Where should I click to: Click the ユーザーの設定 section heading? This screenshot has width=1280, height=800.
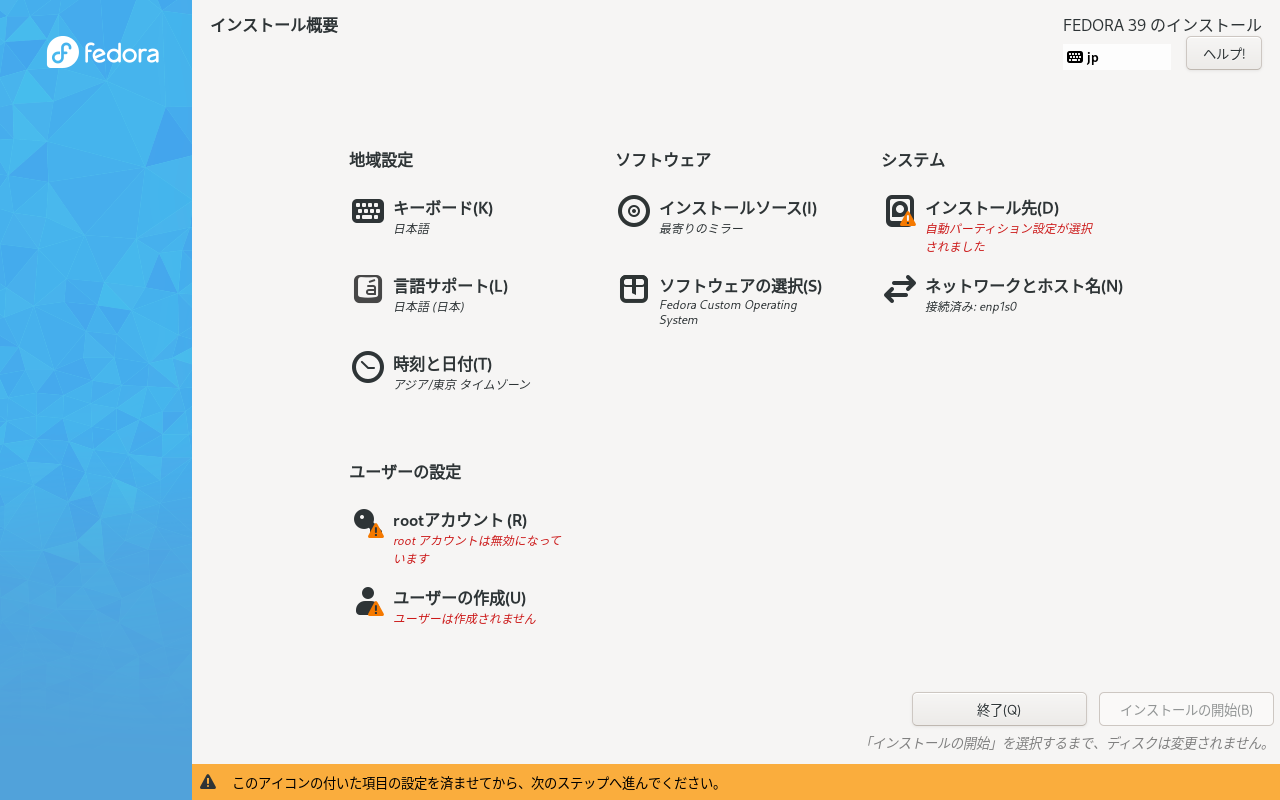(x=405, y=472)
